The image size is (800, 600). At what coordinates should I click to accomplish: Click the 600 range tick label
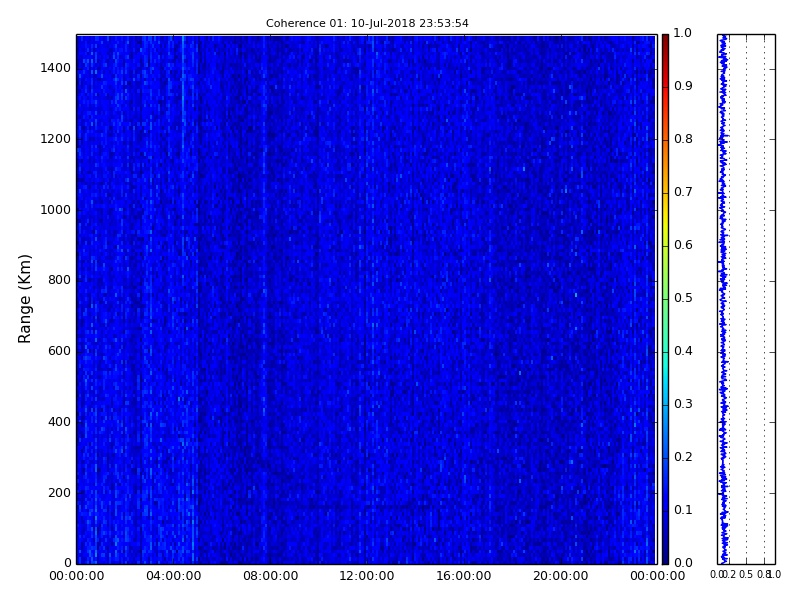[x=59, y=351]
